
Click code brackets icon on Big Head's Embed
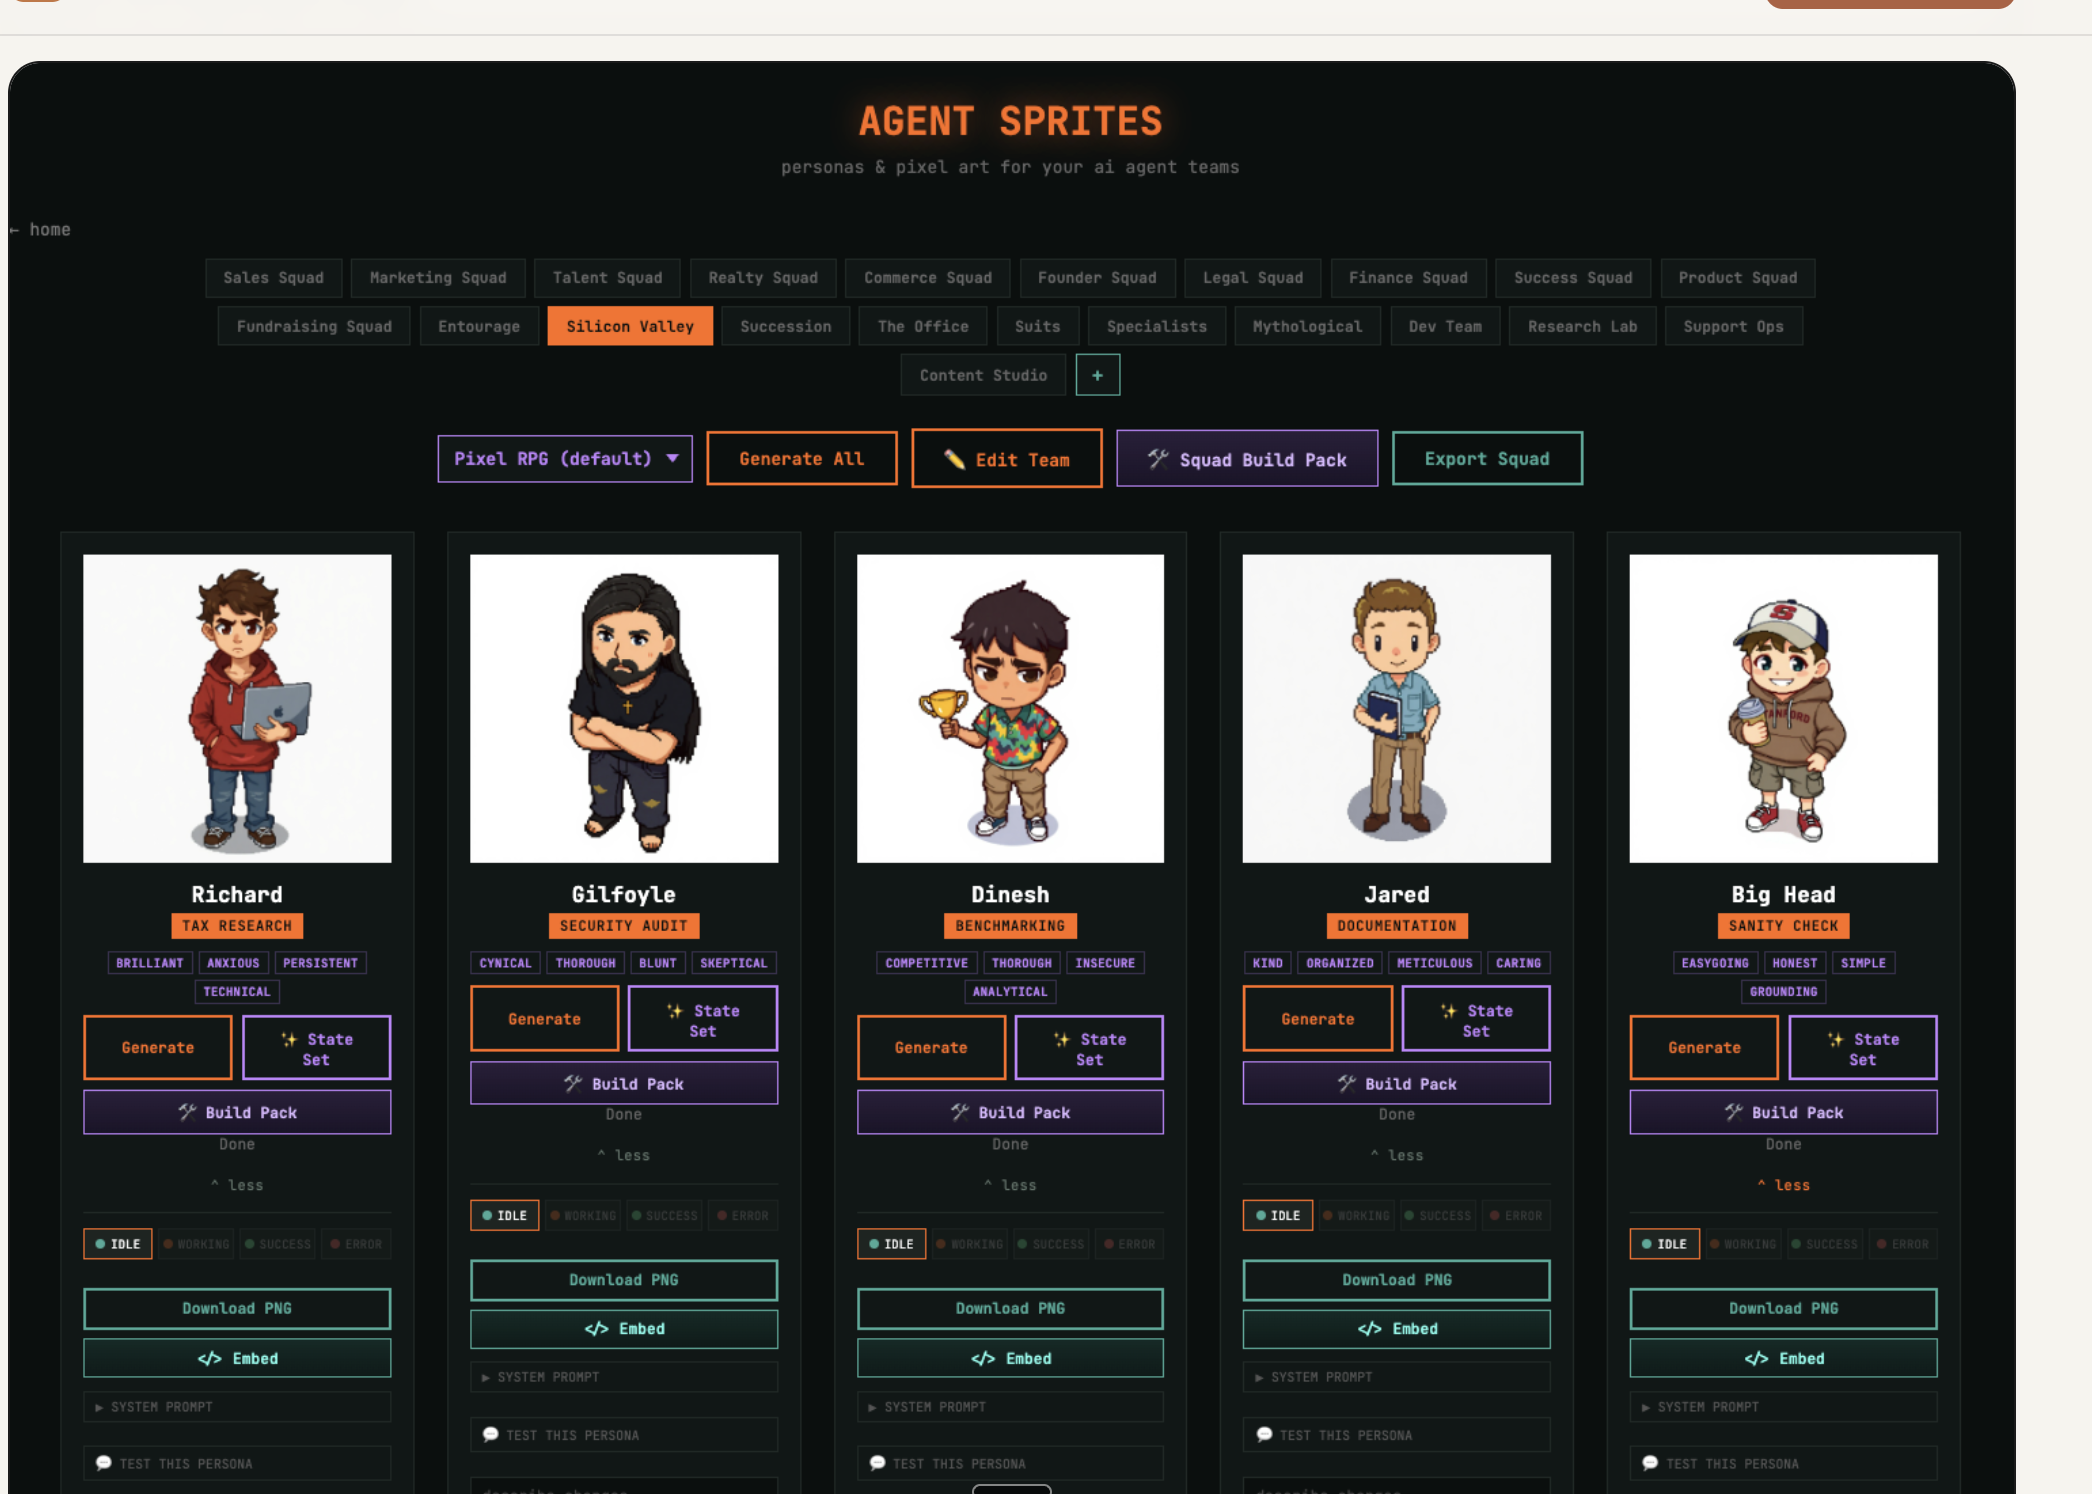[1756, 1358]
